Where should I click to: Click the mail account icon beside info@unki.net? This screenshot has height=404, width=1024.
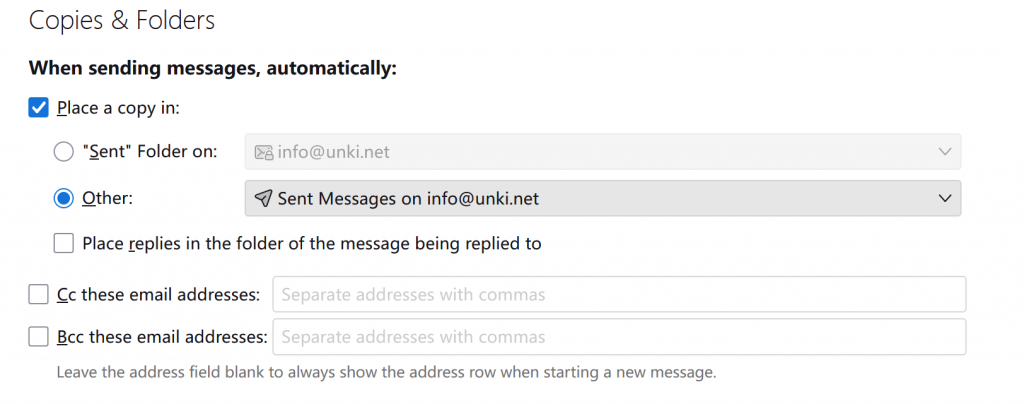pos(264,152)
